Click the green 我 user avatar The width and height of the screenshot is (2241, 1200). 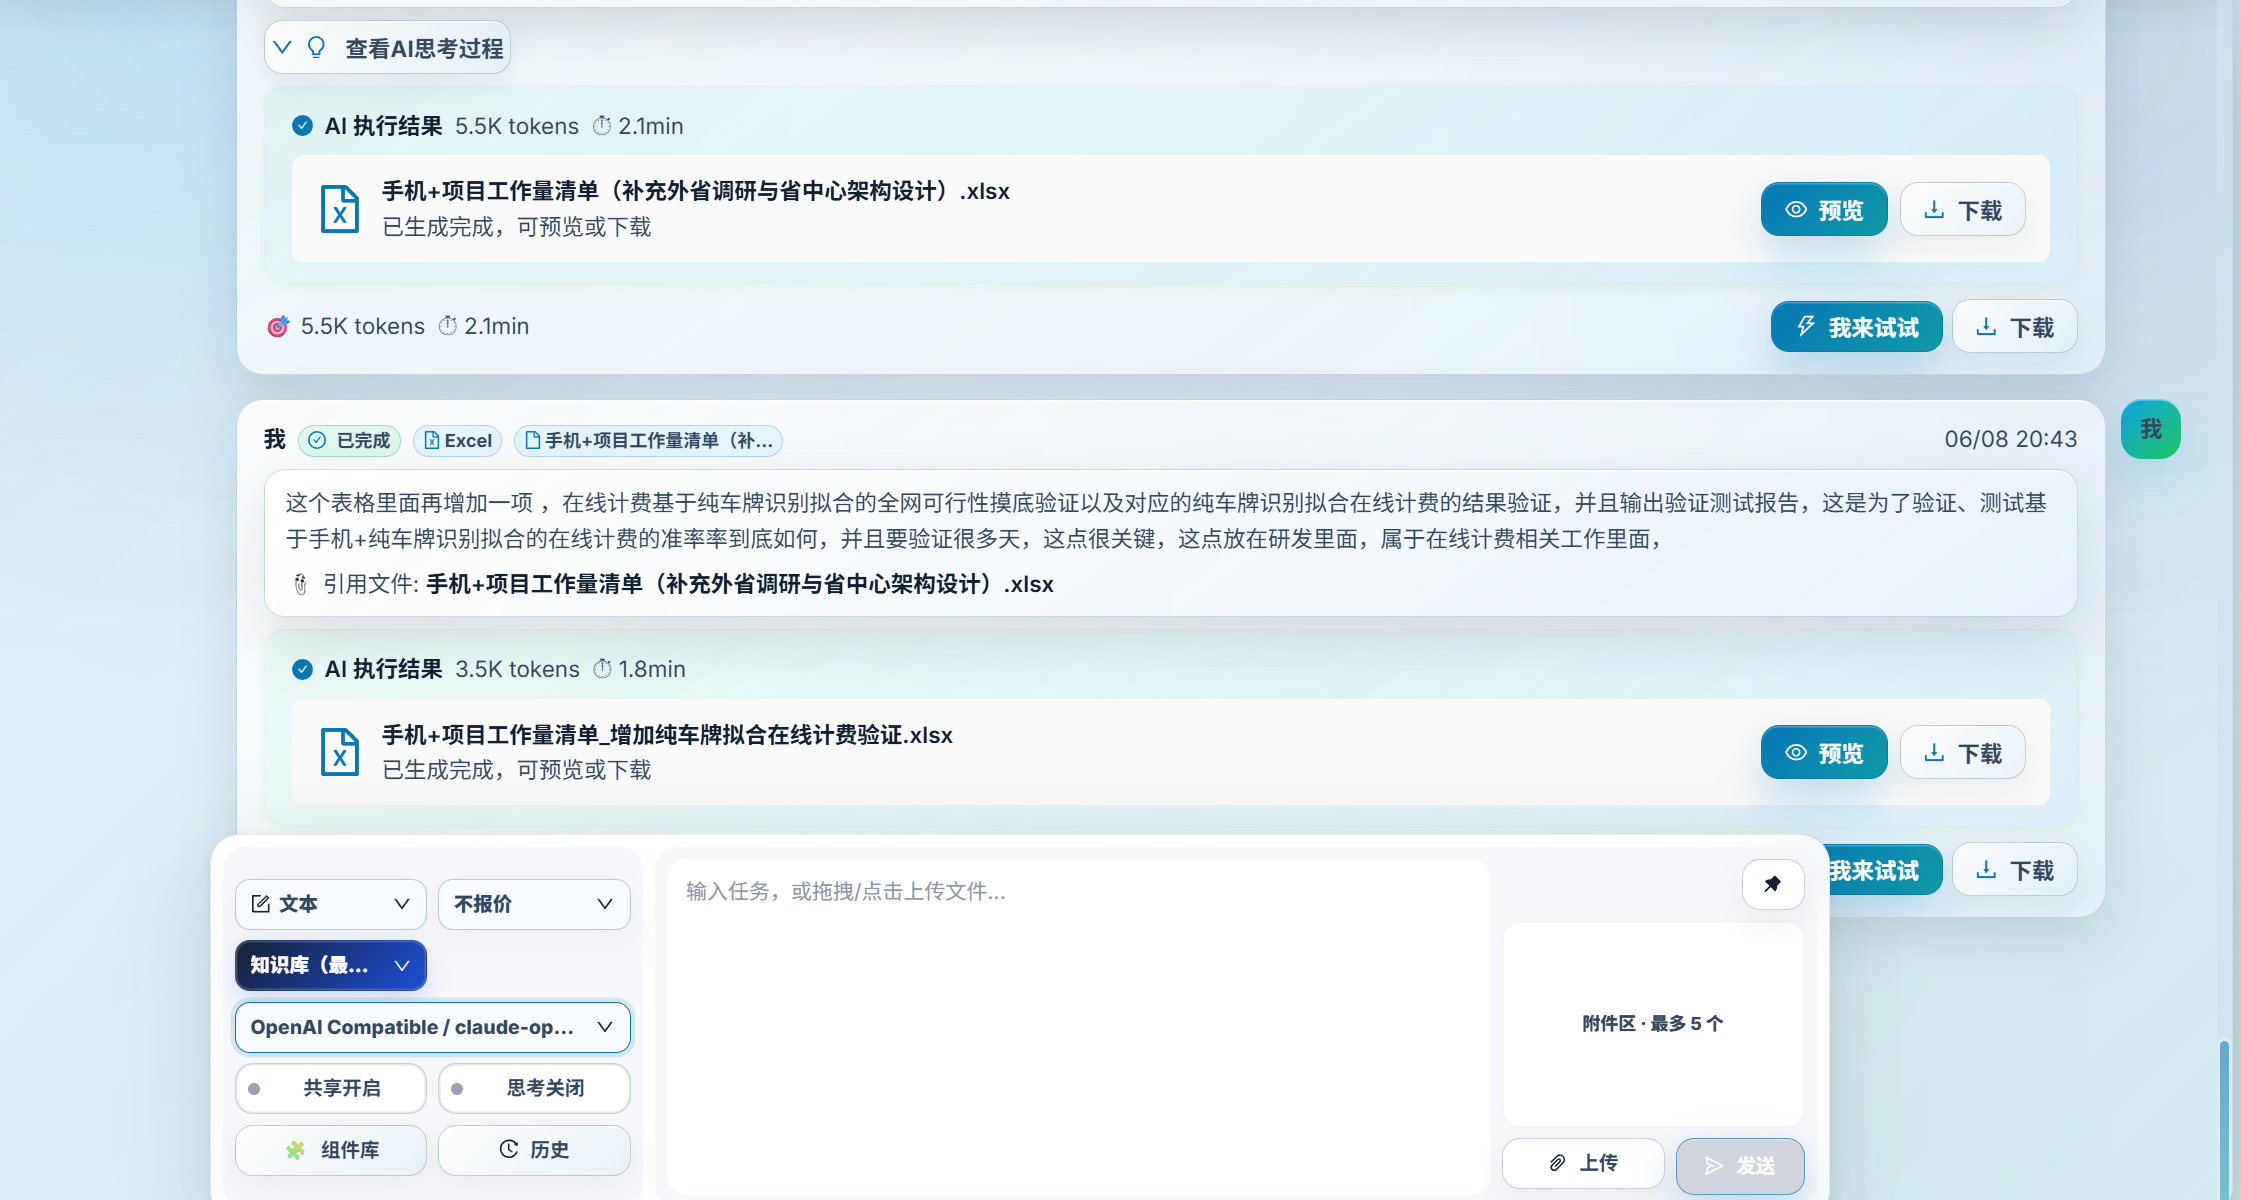pos(2151,430)
